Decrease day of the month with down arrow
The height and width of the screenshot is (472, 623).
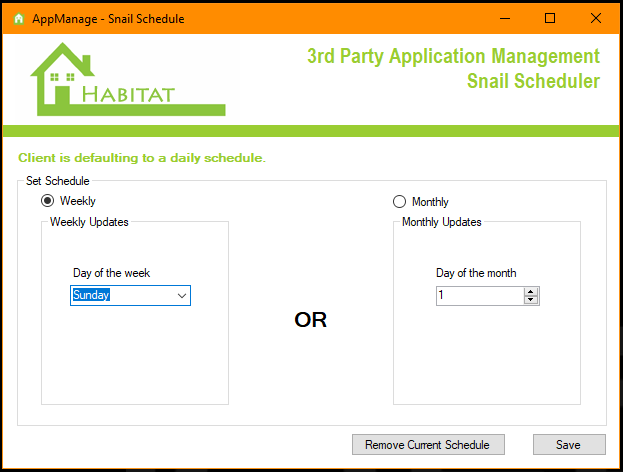pos(531,300)
